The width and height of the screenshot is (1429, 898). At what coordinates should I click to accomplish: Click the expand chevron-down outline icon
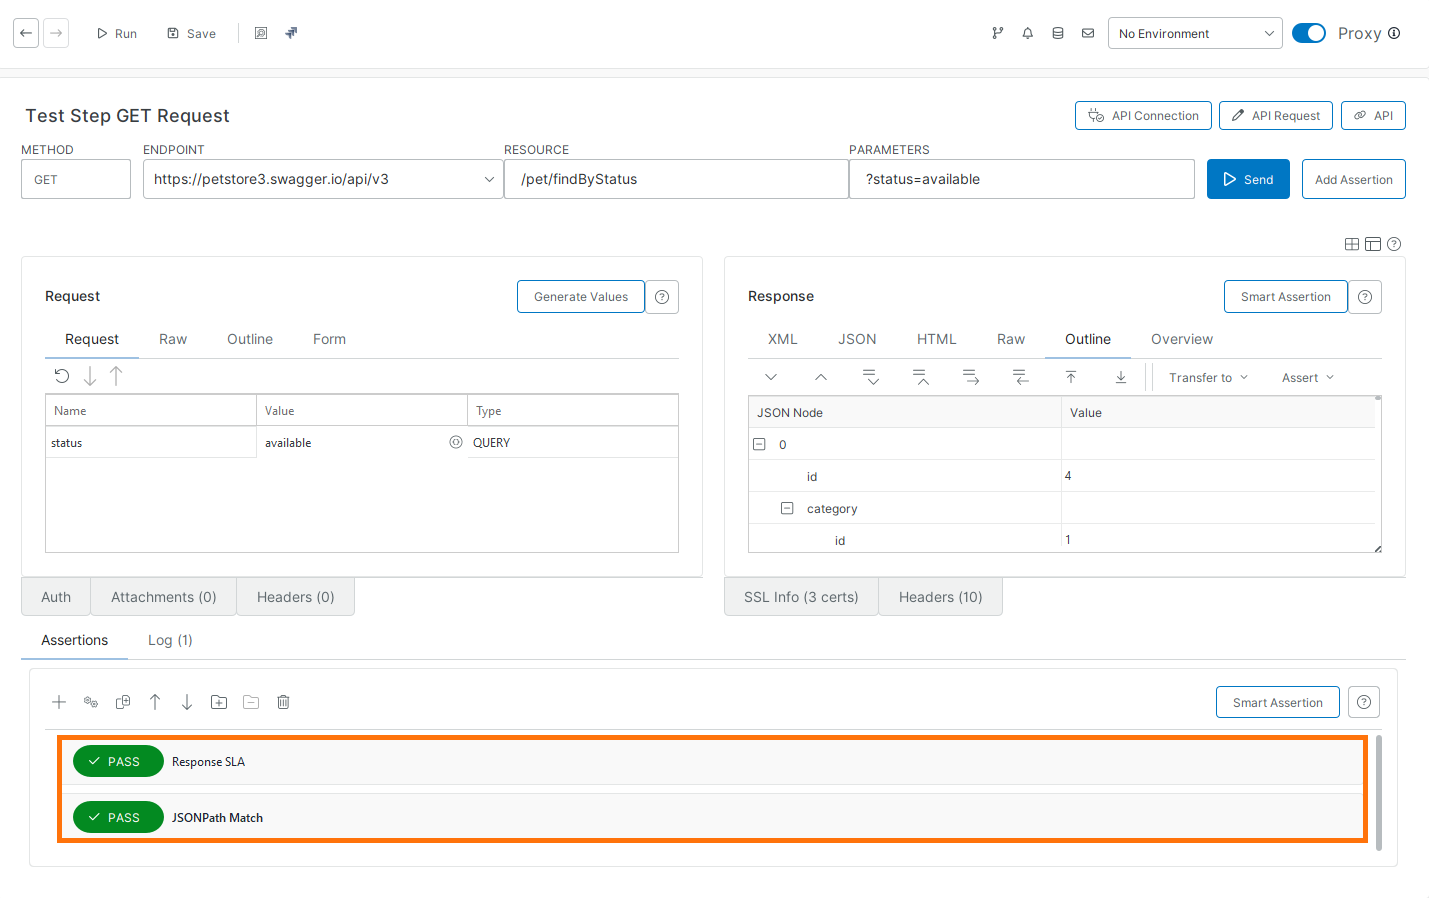(x=771, y=377)
